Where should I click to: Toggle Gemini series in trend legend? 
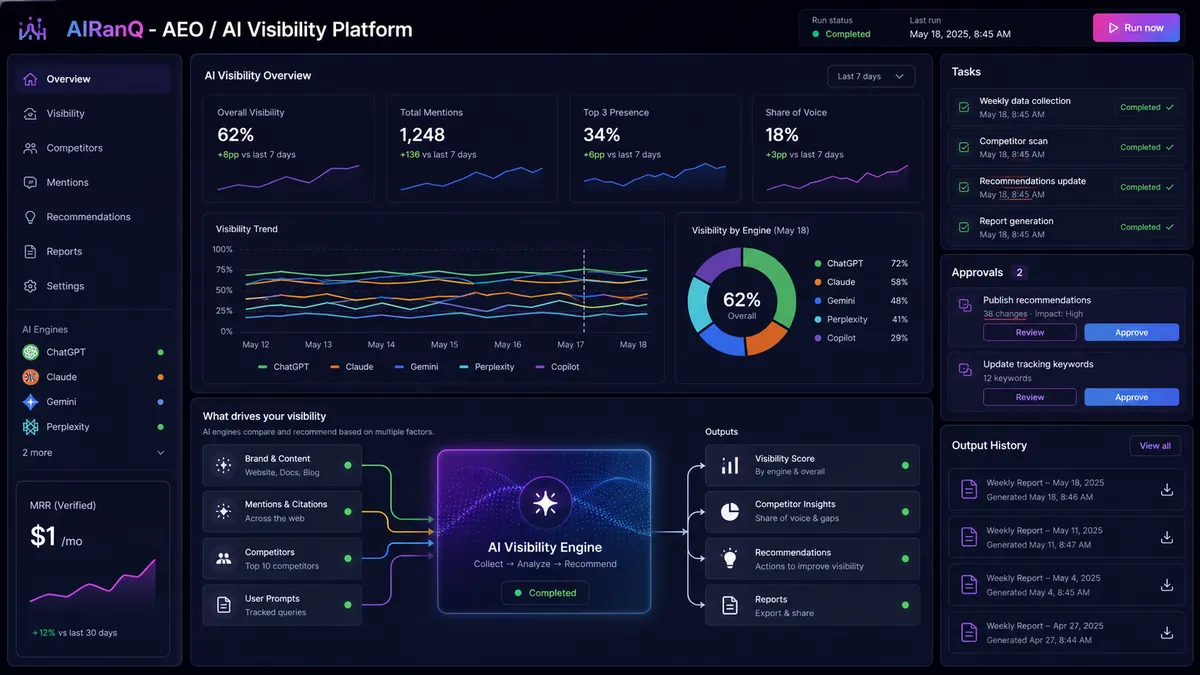[416, 367]
